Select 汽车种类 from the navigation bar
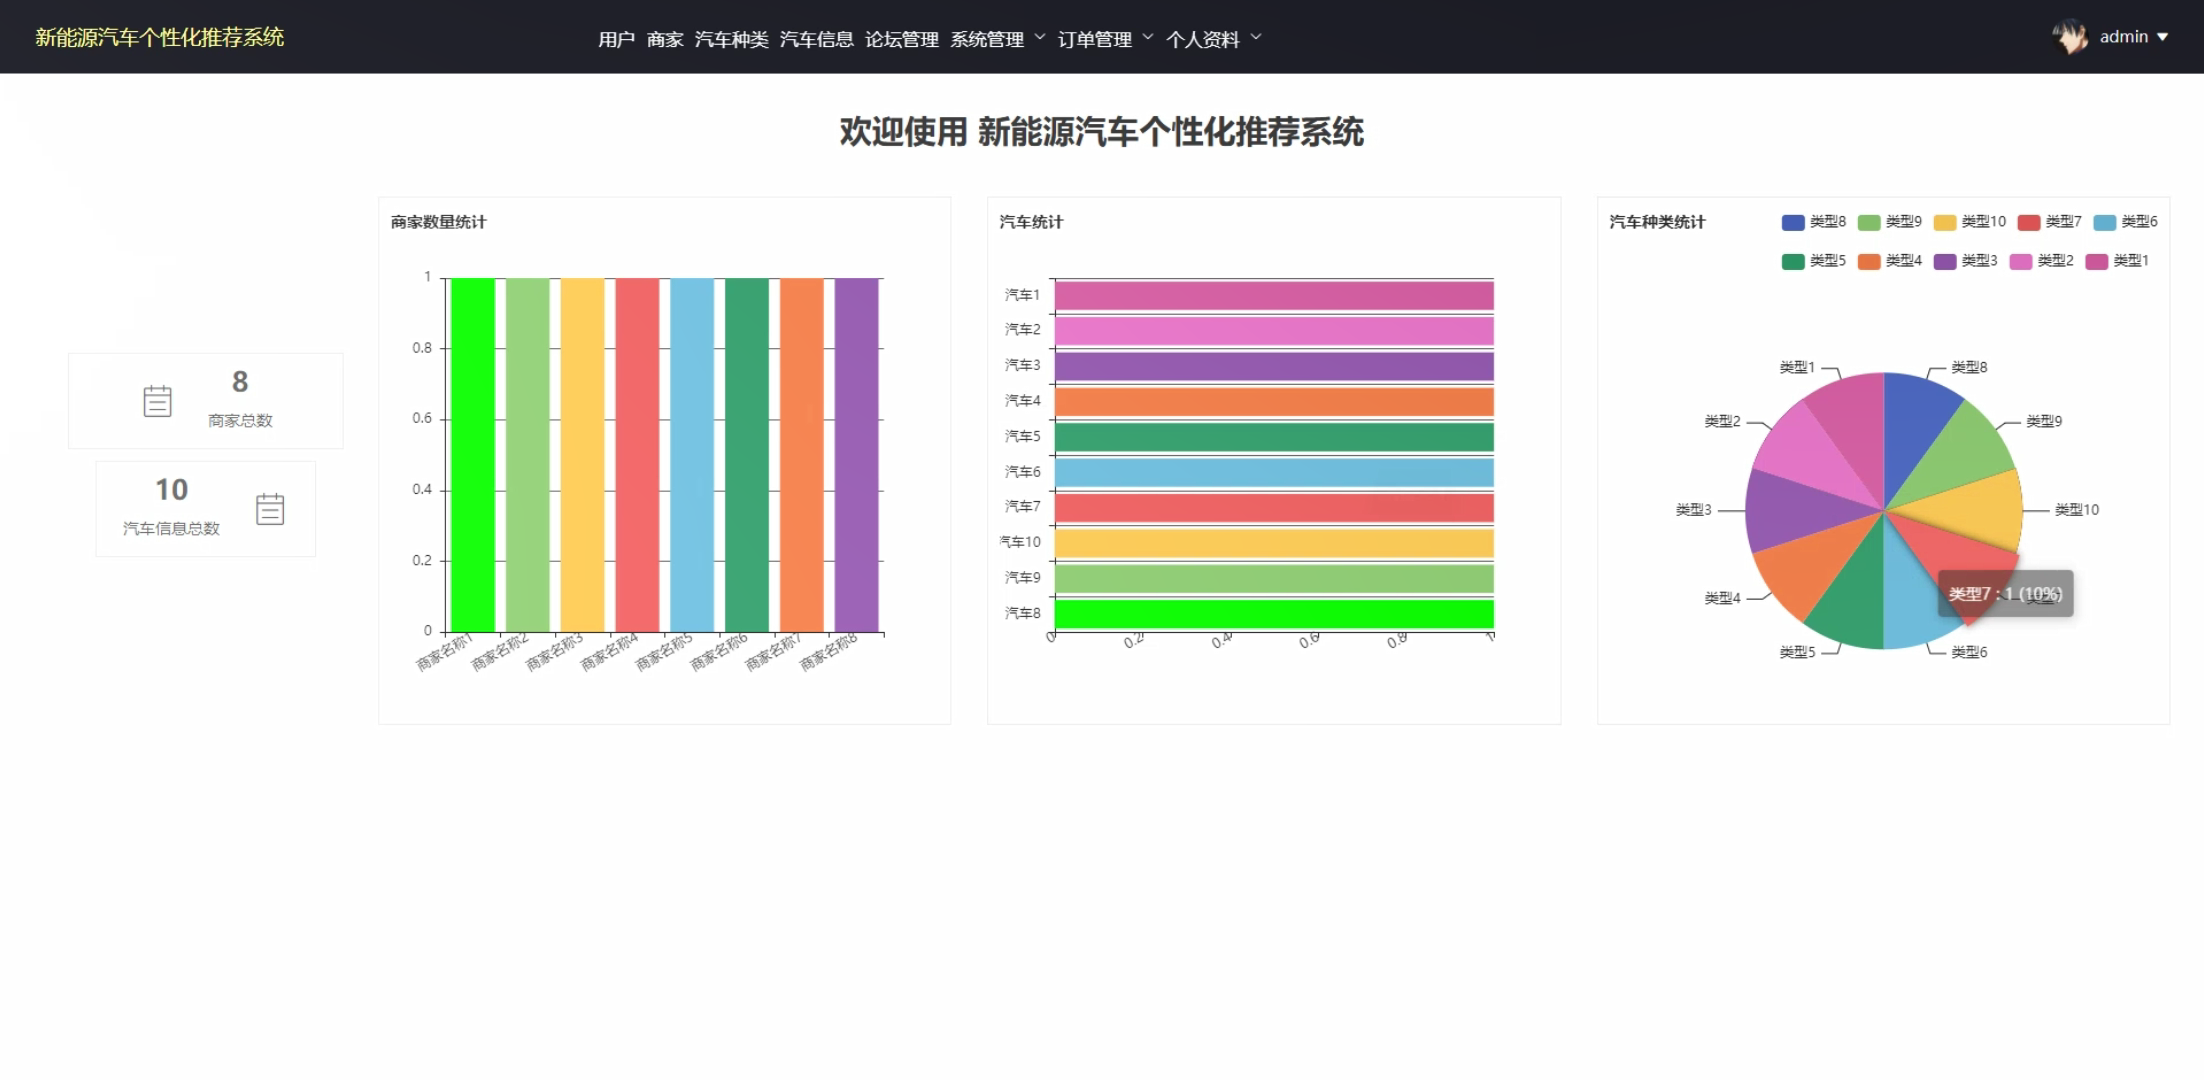This screenshot has height=1080, width=2204. [x=733, y=39]
